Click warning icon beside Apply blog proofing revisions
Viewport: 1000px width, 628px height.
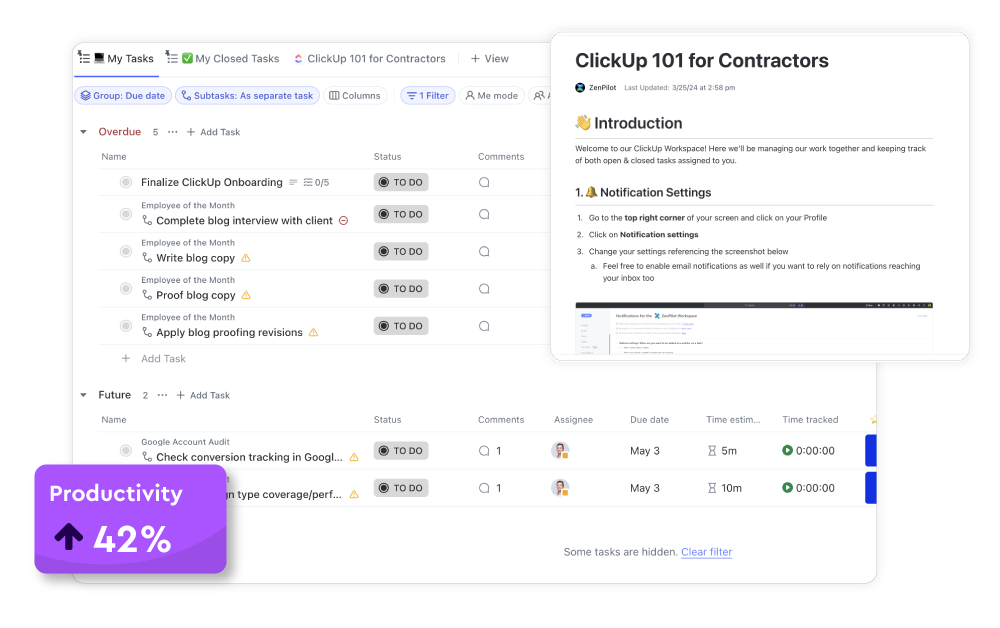(x=313, y=332)
